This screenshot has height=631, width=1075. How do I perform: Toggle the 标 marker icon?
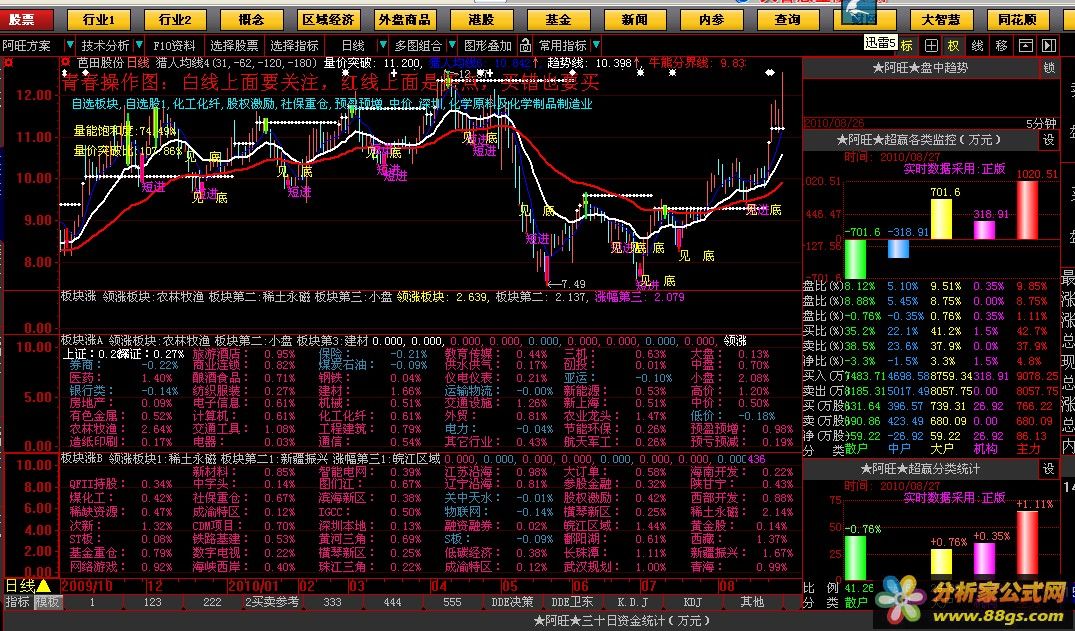[906, 46]
